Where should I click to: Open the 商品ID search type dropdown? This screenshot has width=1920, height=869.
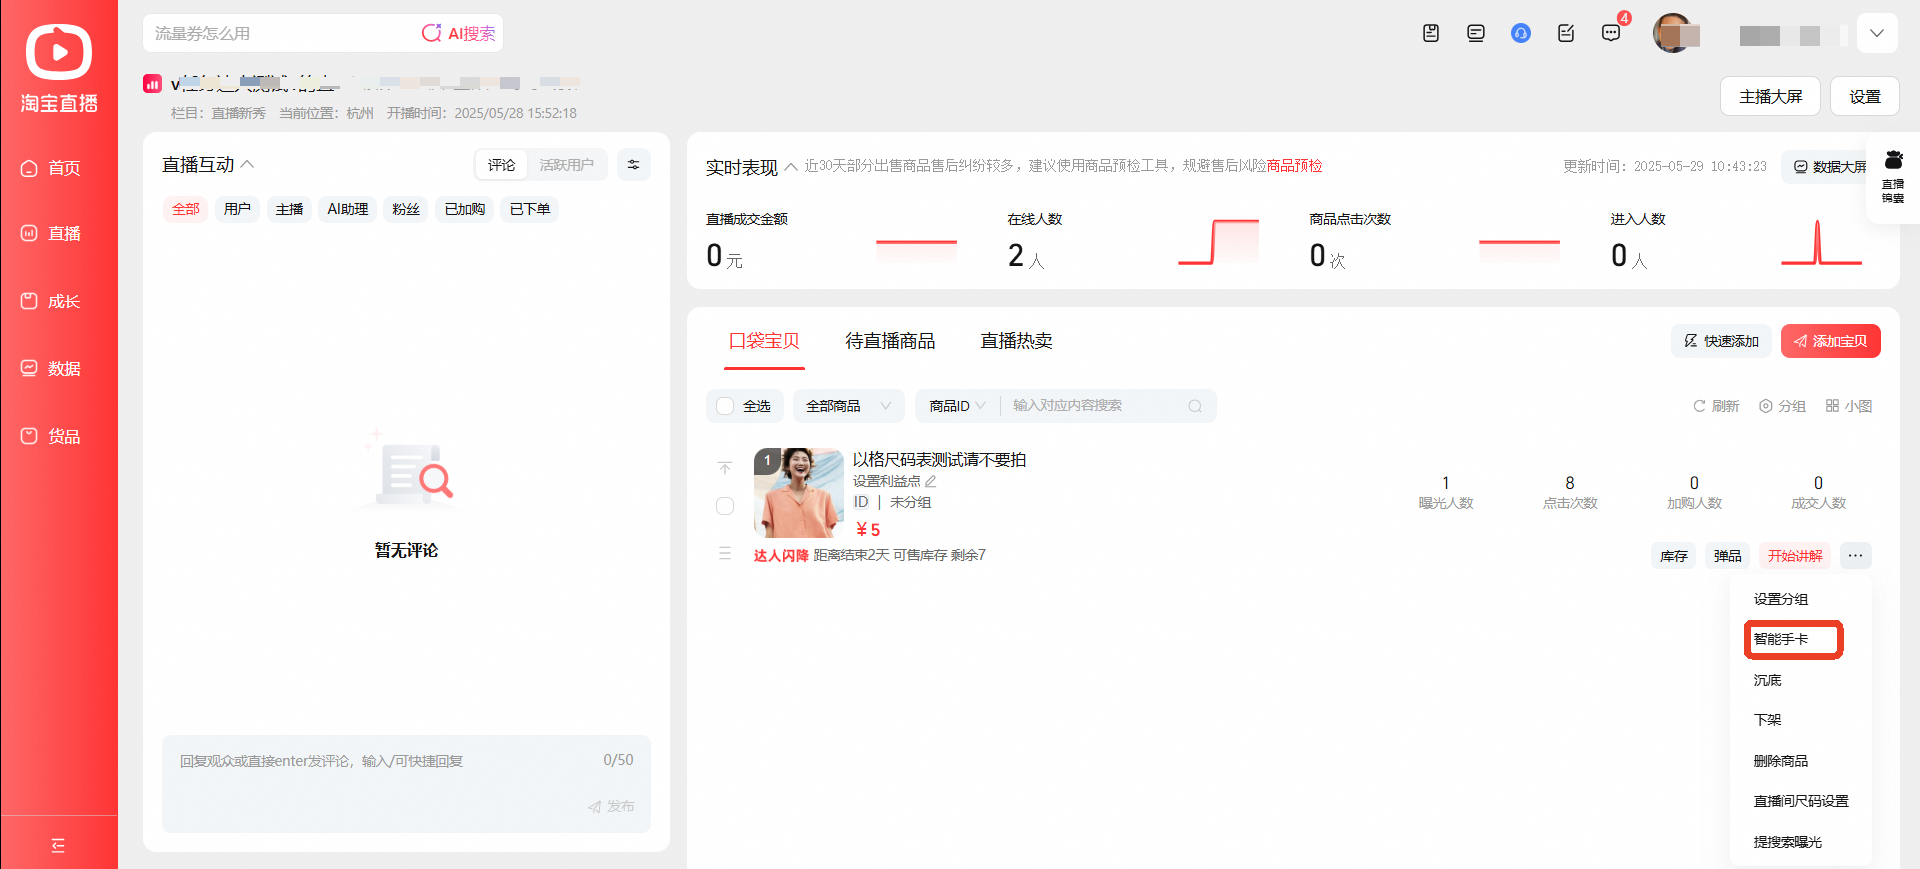pos(957,406)
